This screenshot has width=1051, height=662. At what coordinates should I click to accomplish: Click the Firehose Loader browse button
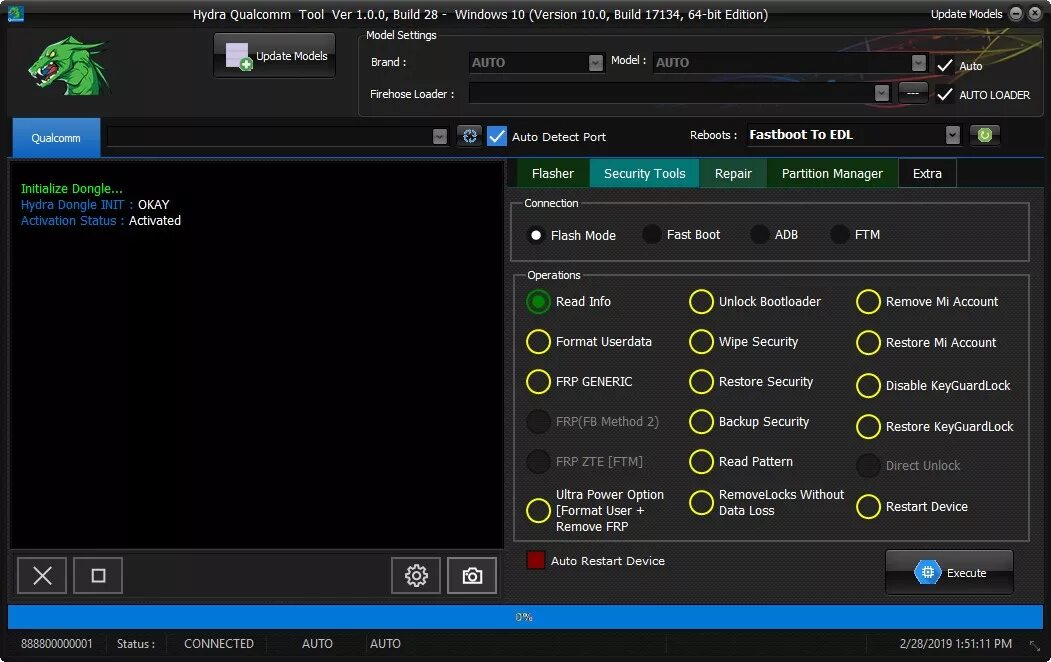(913, 93)
